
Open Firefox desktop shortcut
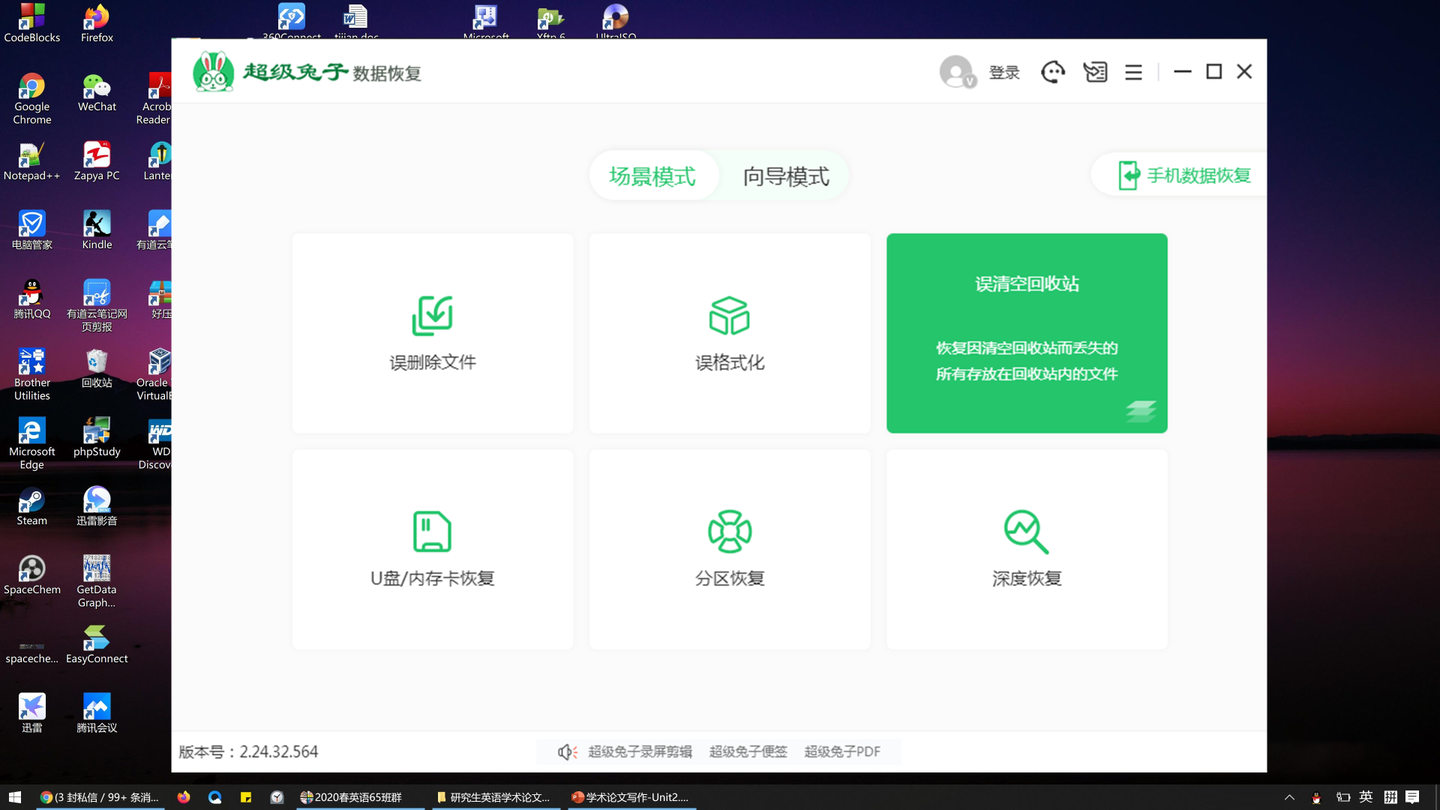point(97,23)
